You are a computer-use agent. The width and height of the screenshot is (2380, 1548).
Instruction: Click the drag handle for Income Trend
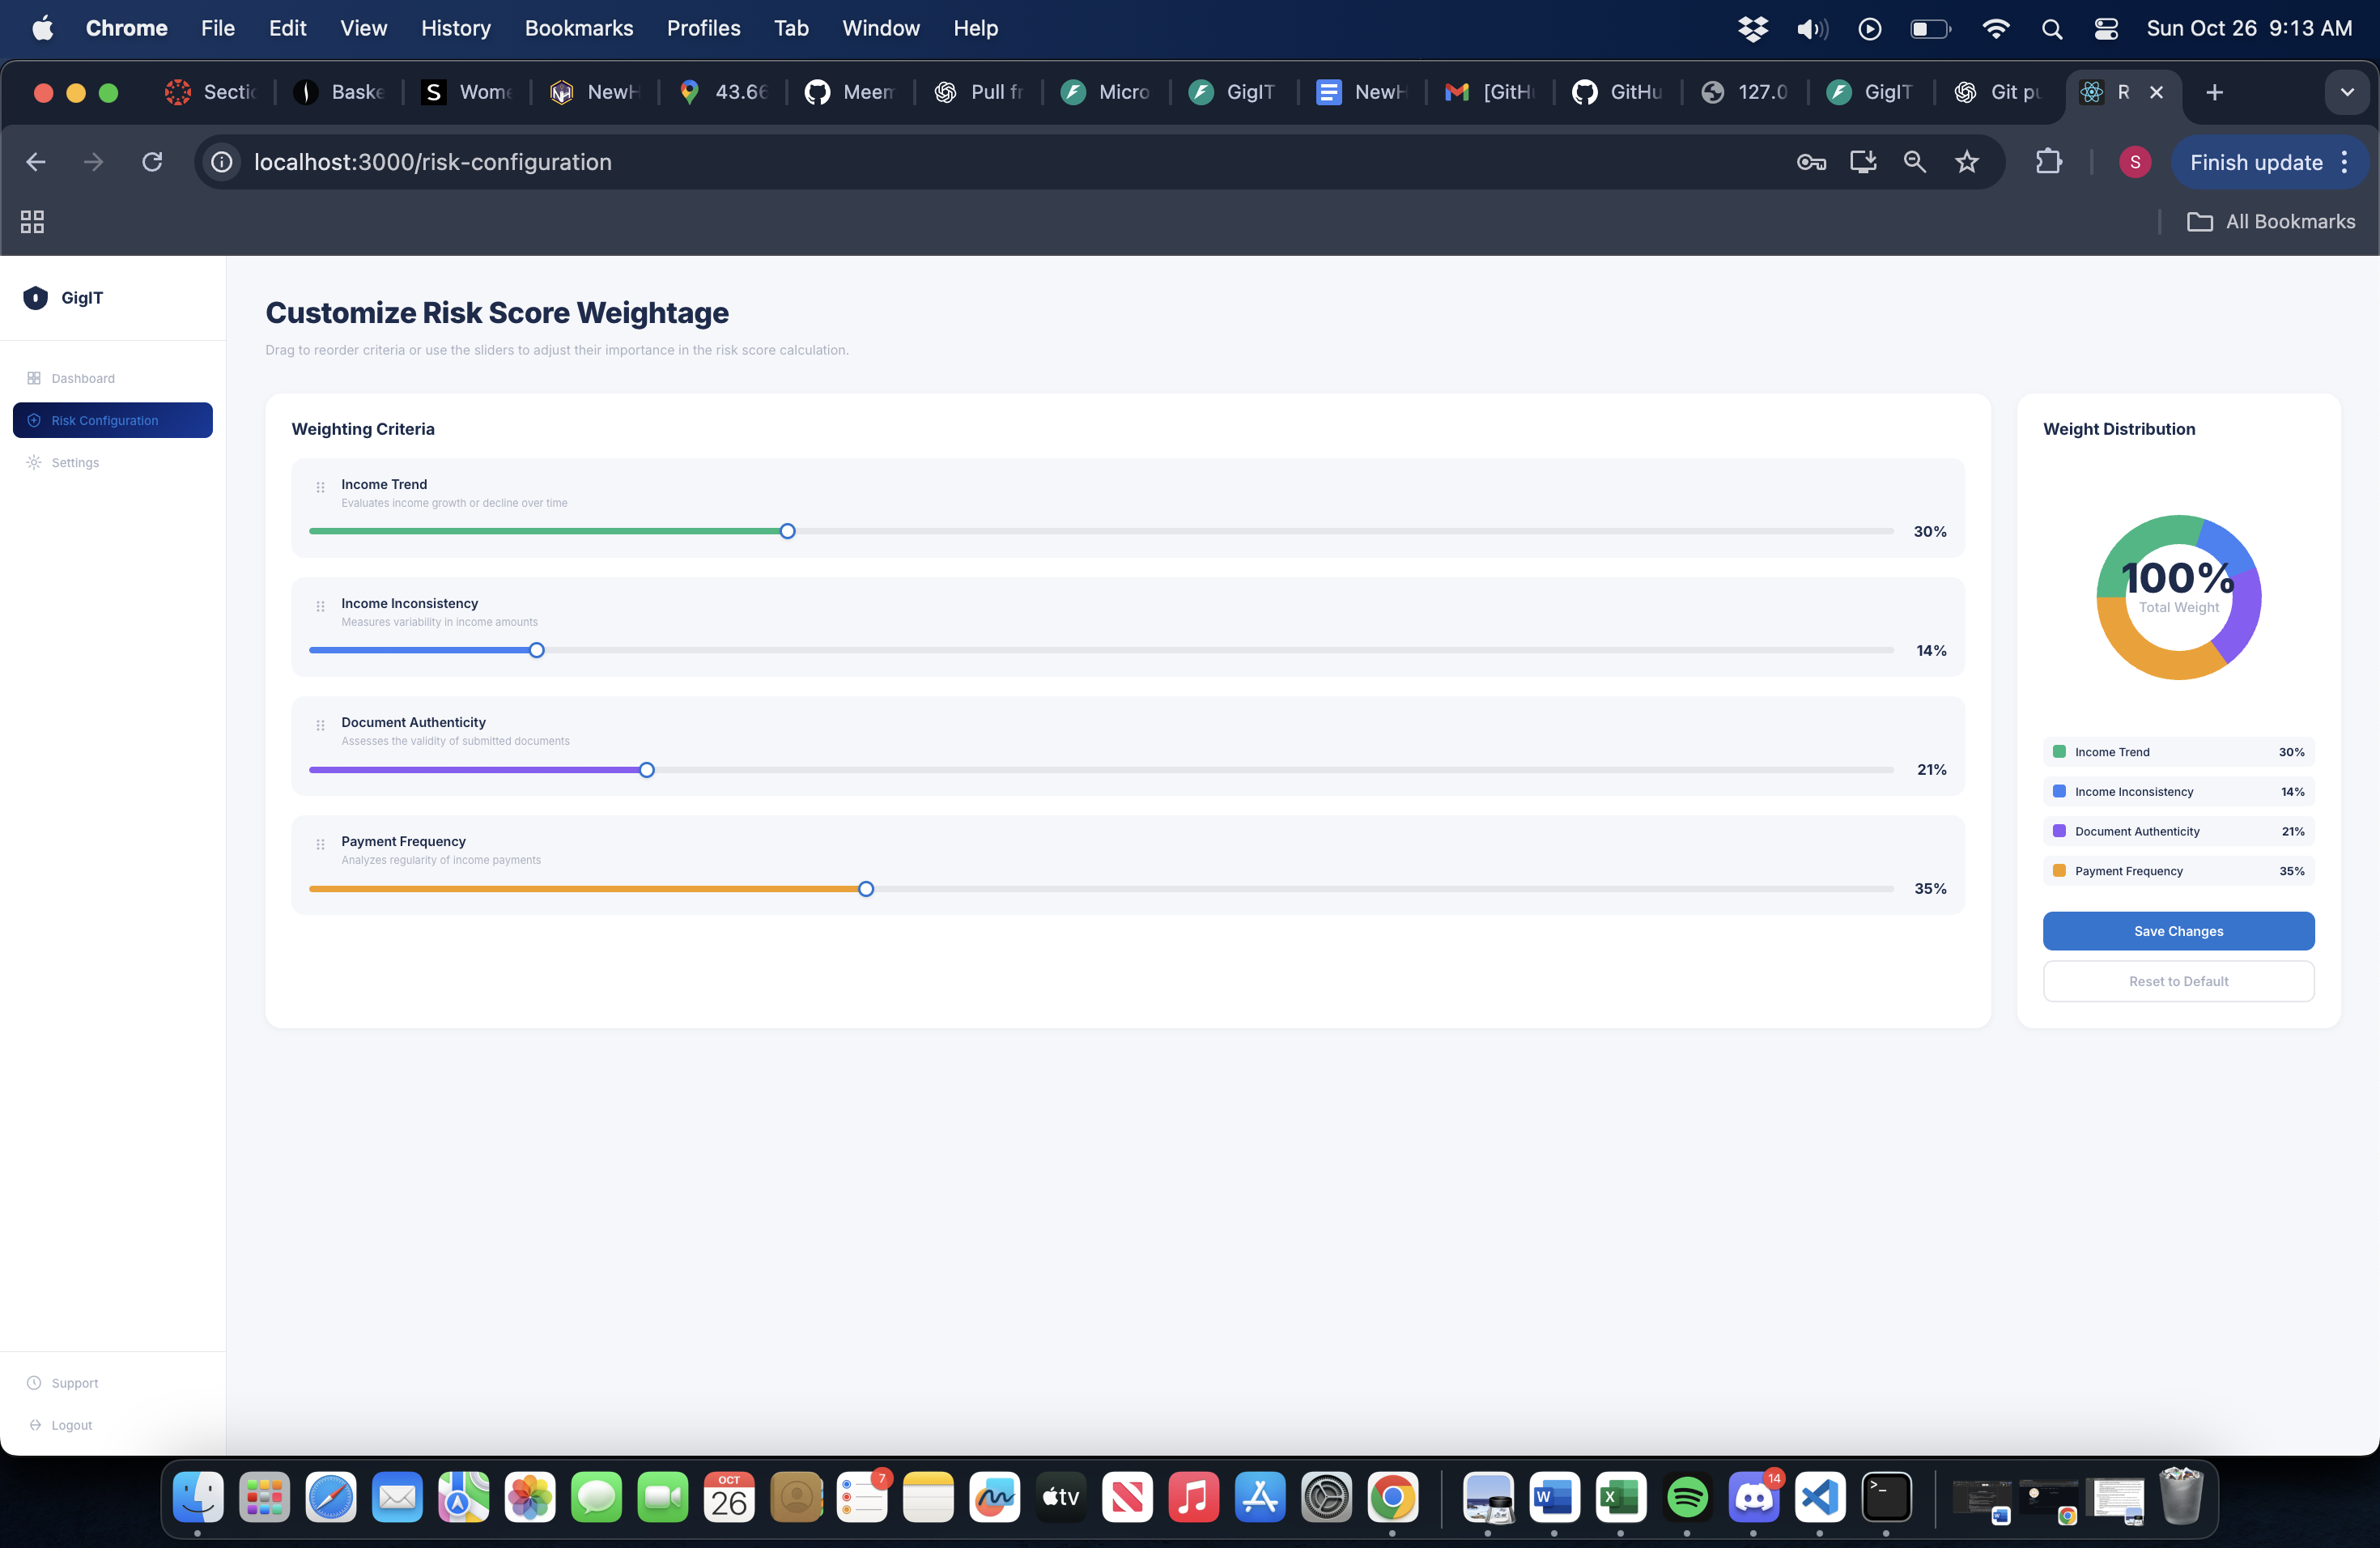pyautogui.click(x=320, y=487)
